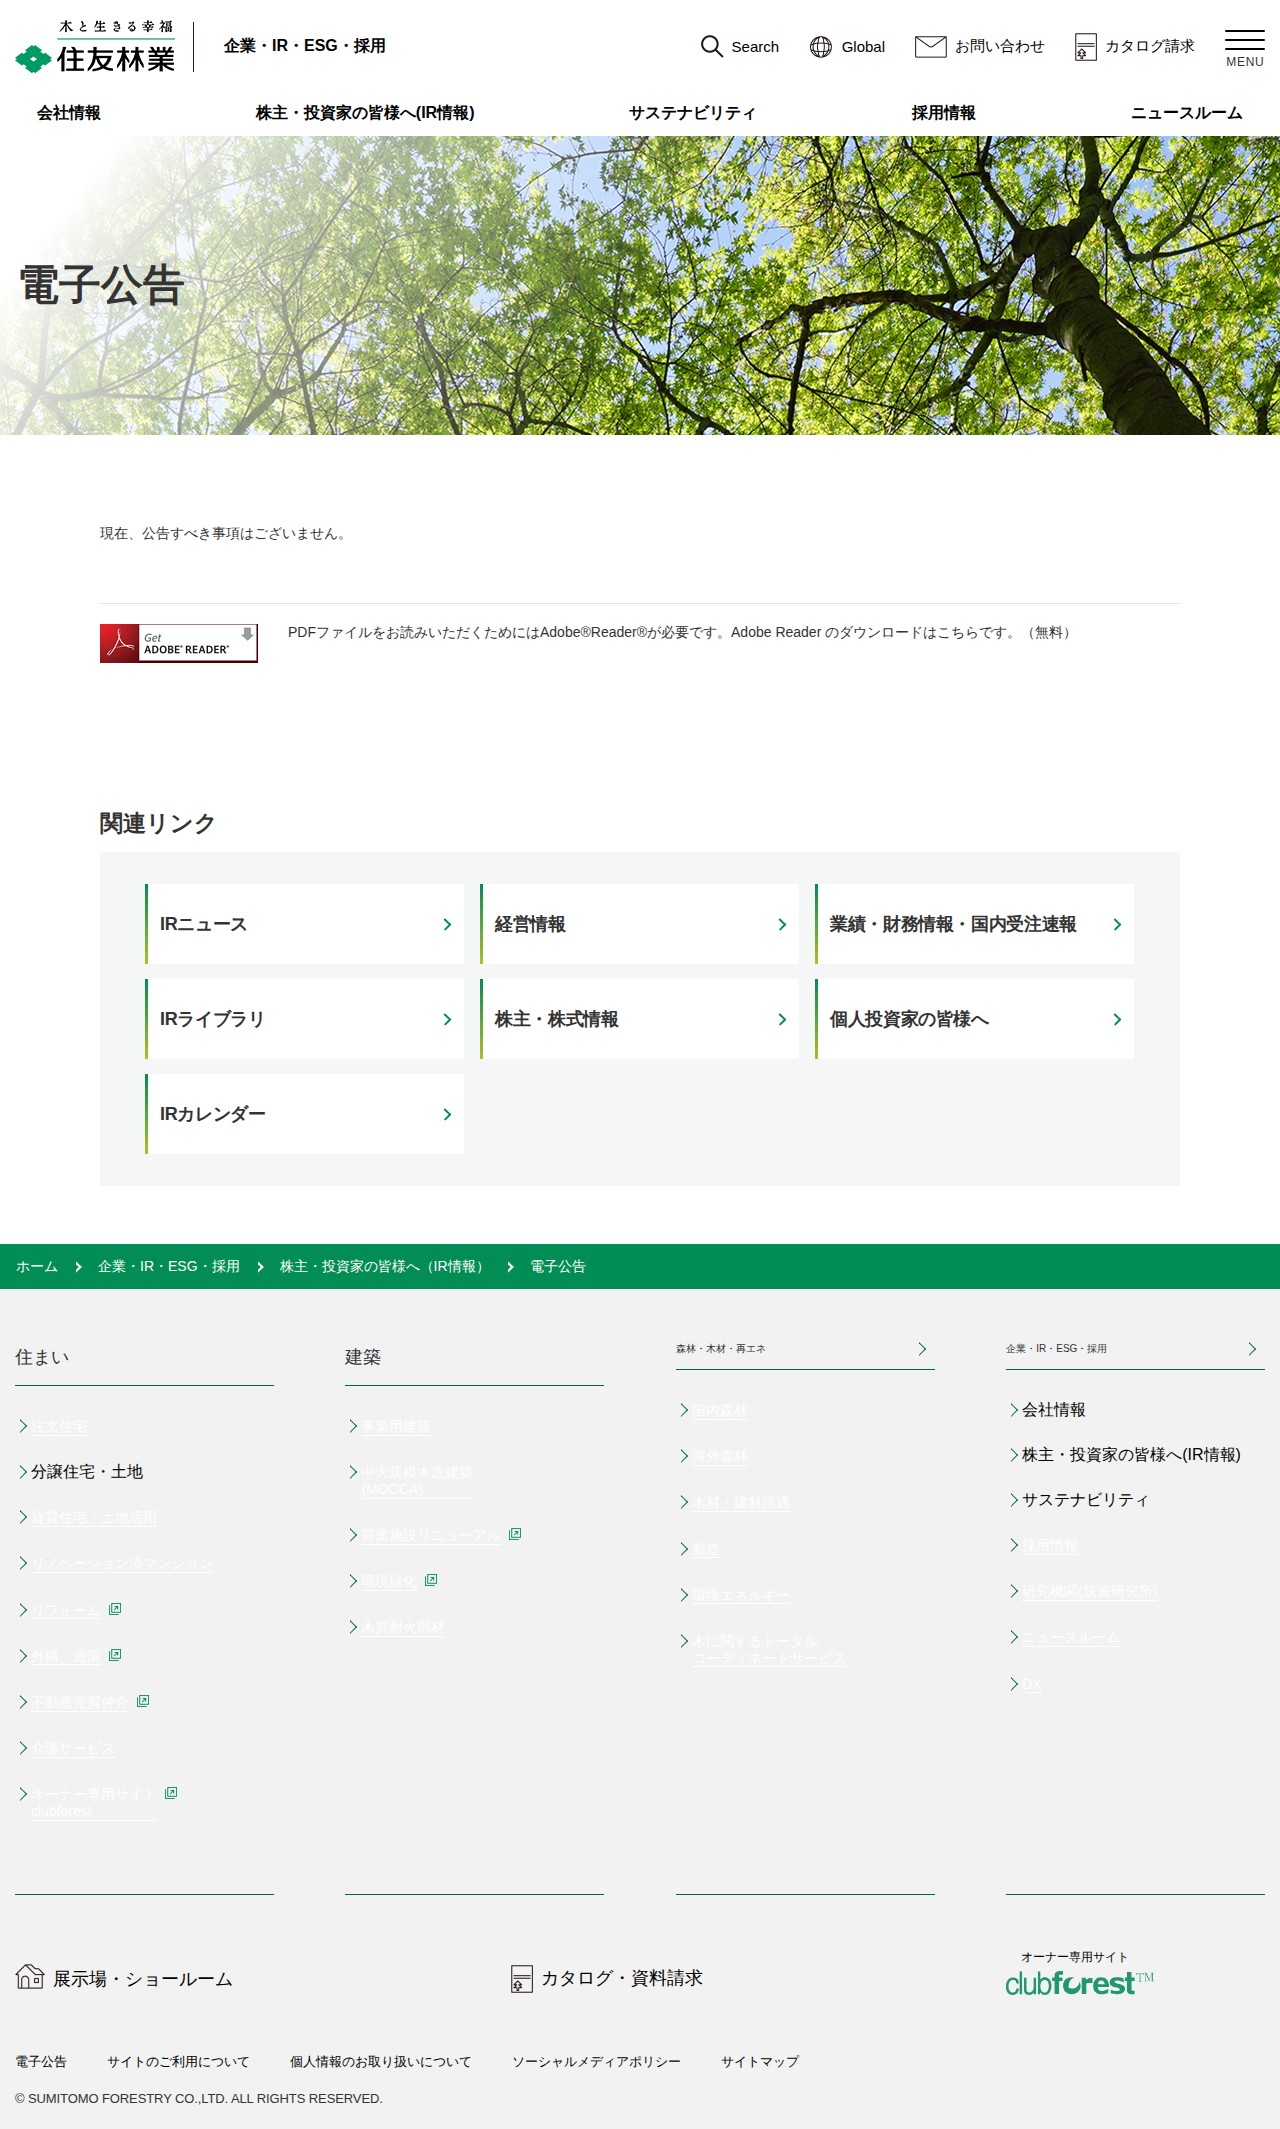Click arrow on 個人投資家の皆様へ card
Viewport: 1280px width, 2129px height.
click(x=1117, y=1019)
